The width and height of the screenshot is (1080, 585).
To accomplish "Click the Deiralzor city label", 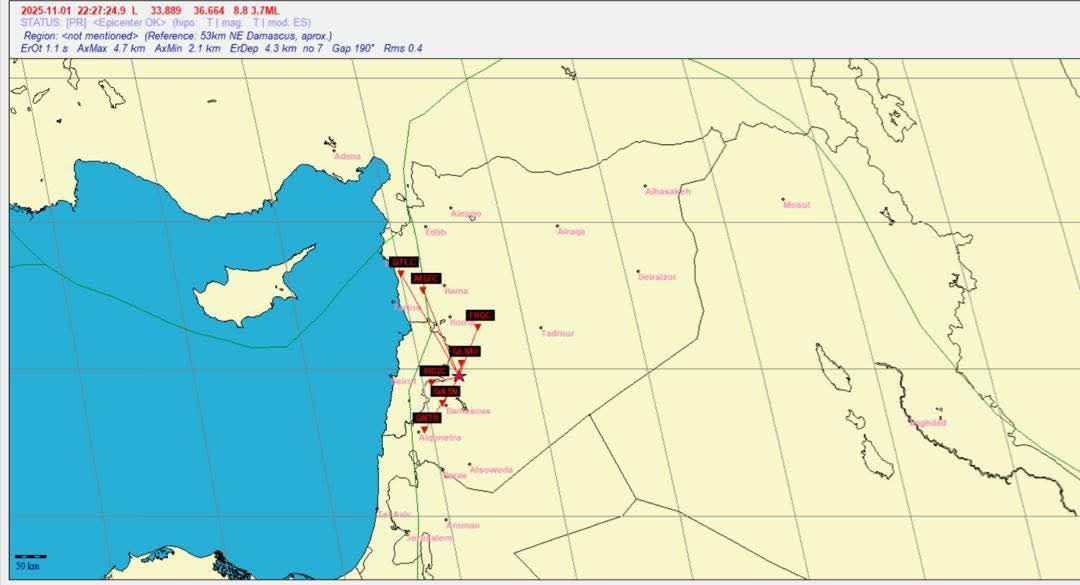I will [x=657, y=277].
